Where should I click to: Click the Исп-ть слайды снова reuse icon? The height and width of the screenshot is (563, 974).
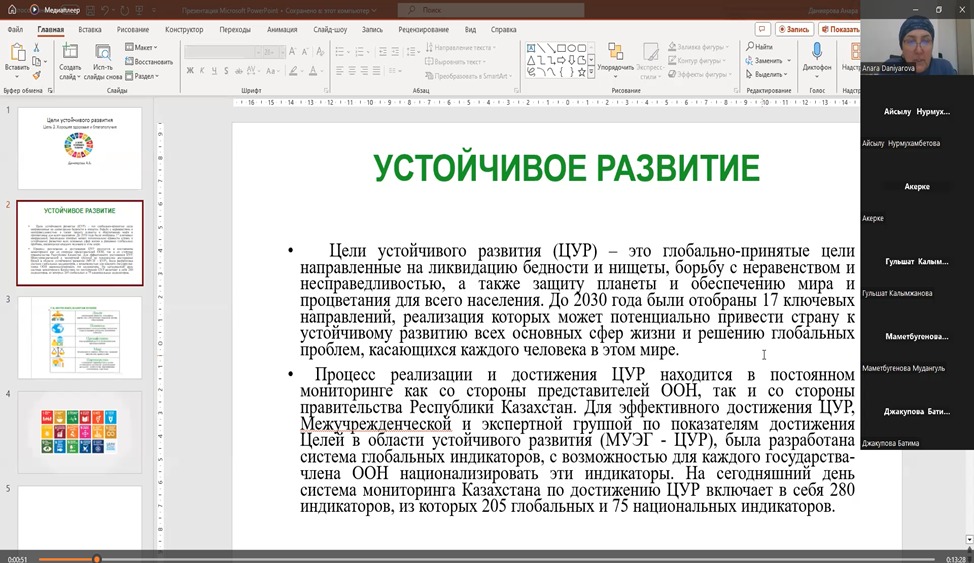pos(102,52)
